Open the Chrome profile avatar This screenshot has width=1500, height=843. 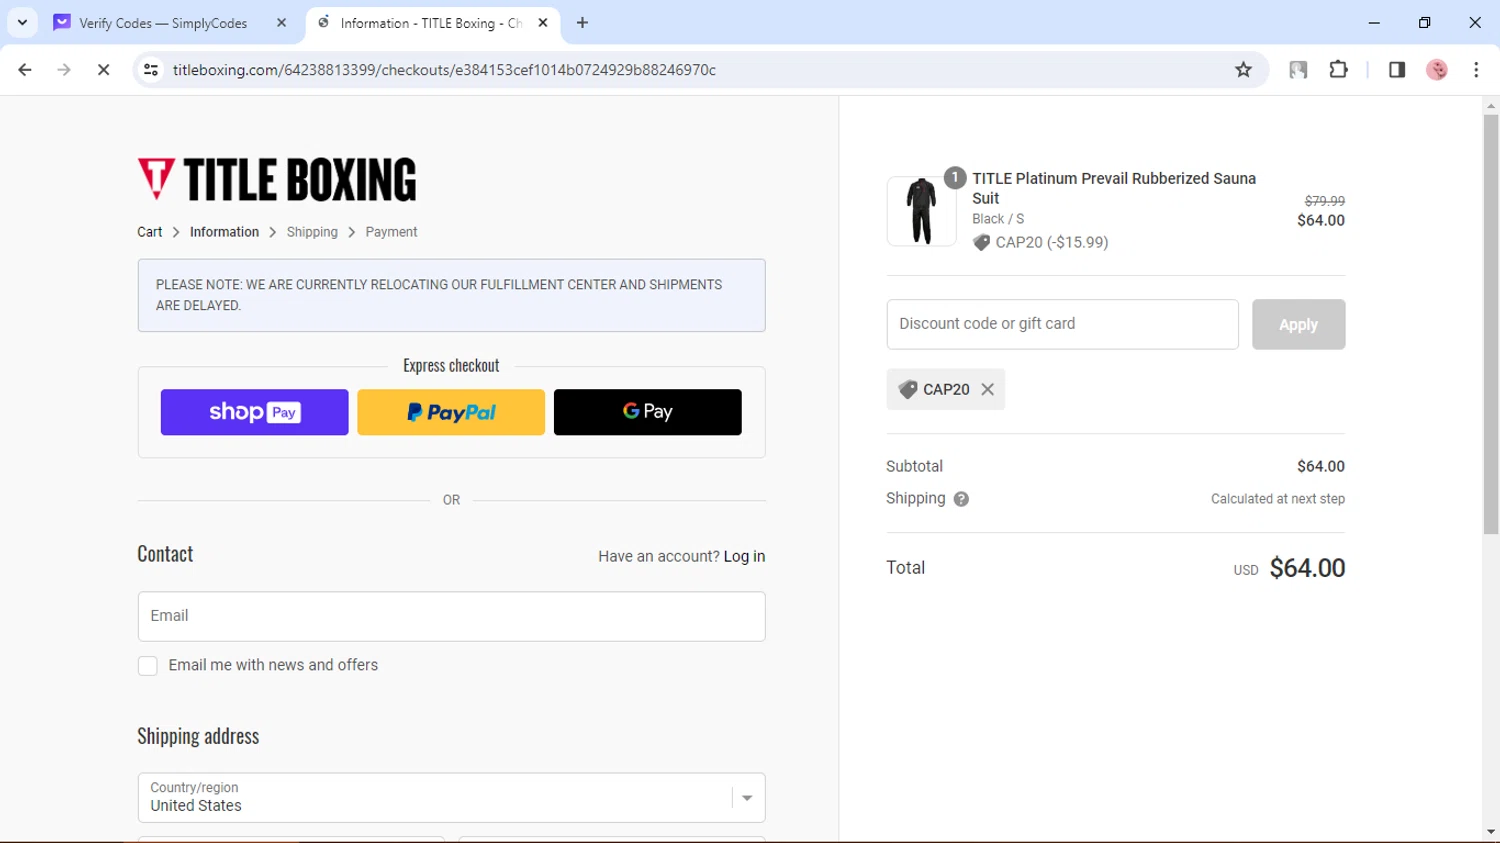[x=1437, y=70]
